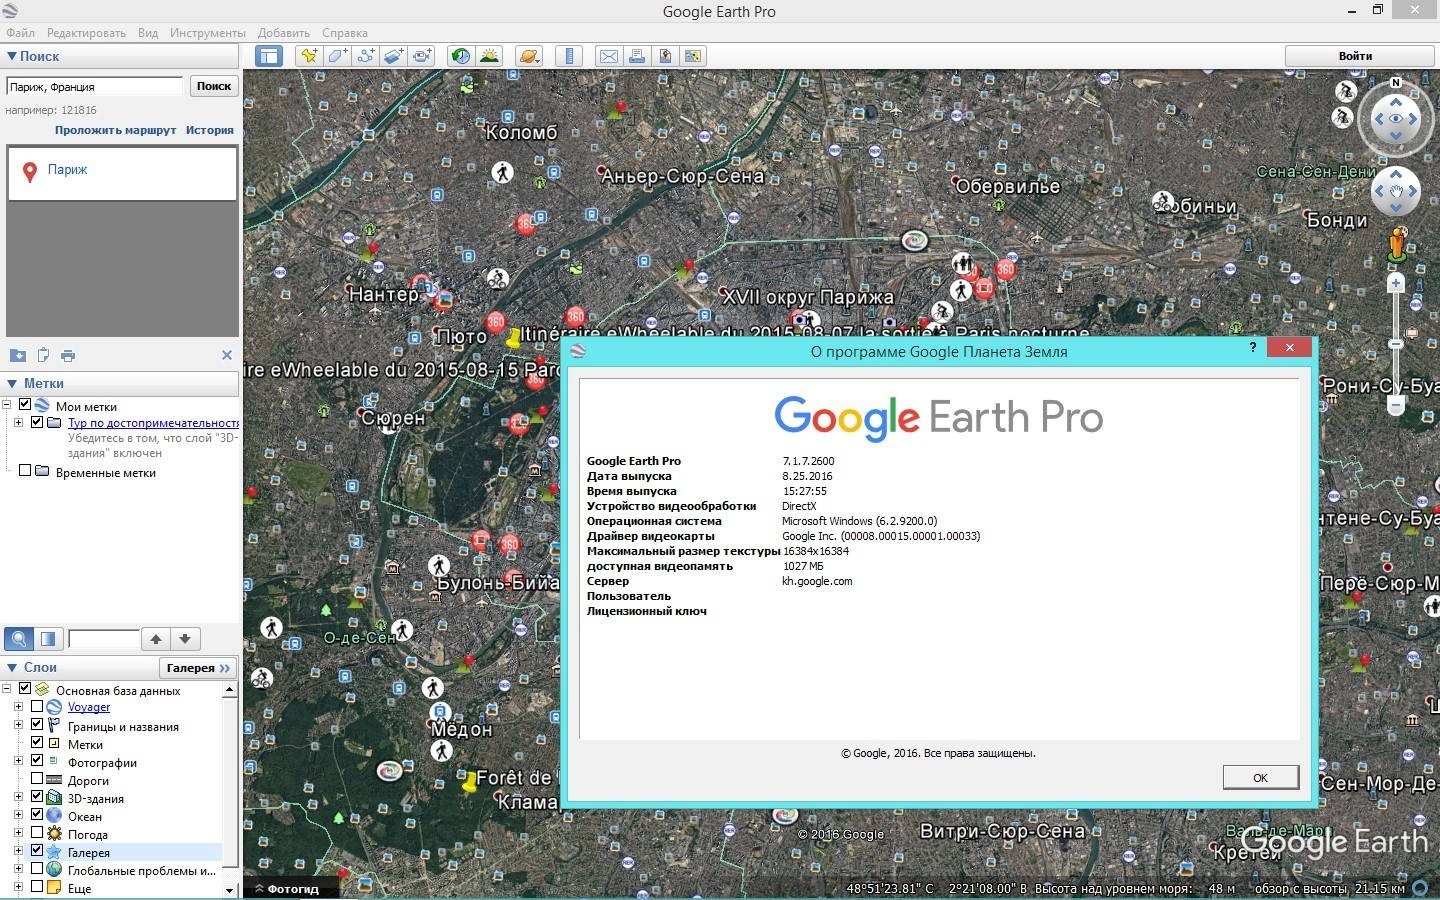Open the Добавить menu
This screenshot has height=900, width=1440.
[x=284, y=33]
